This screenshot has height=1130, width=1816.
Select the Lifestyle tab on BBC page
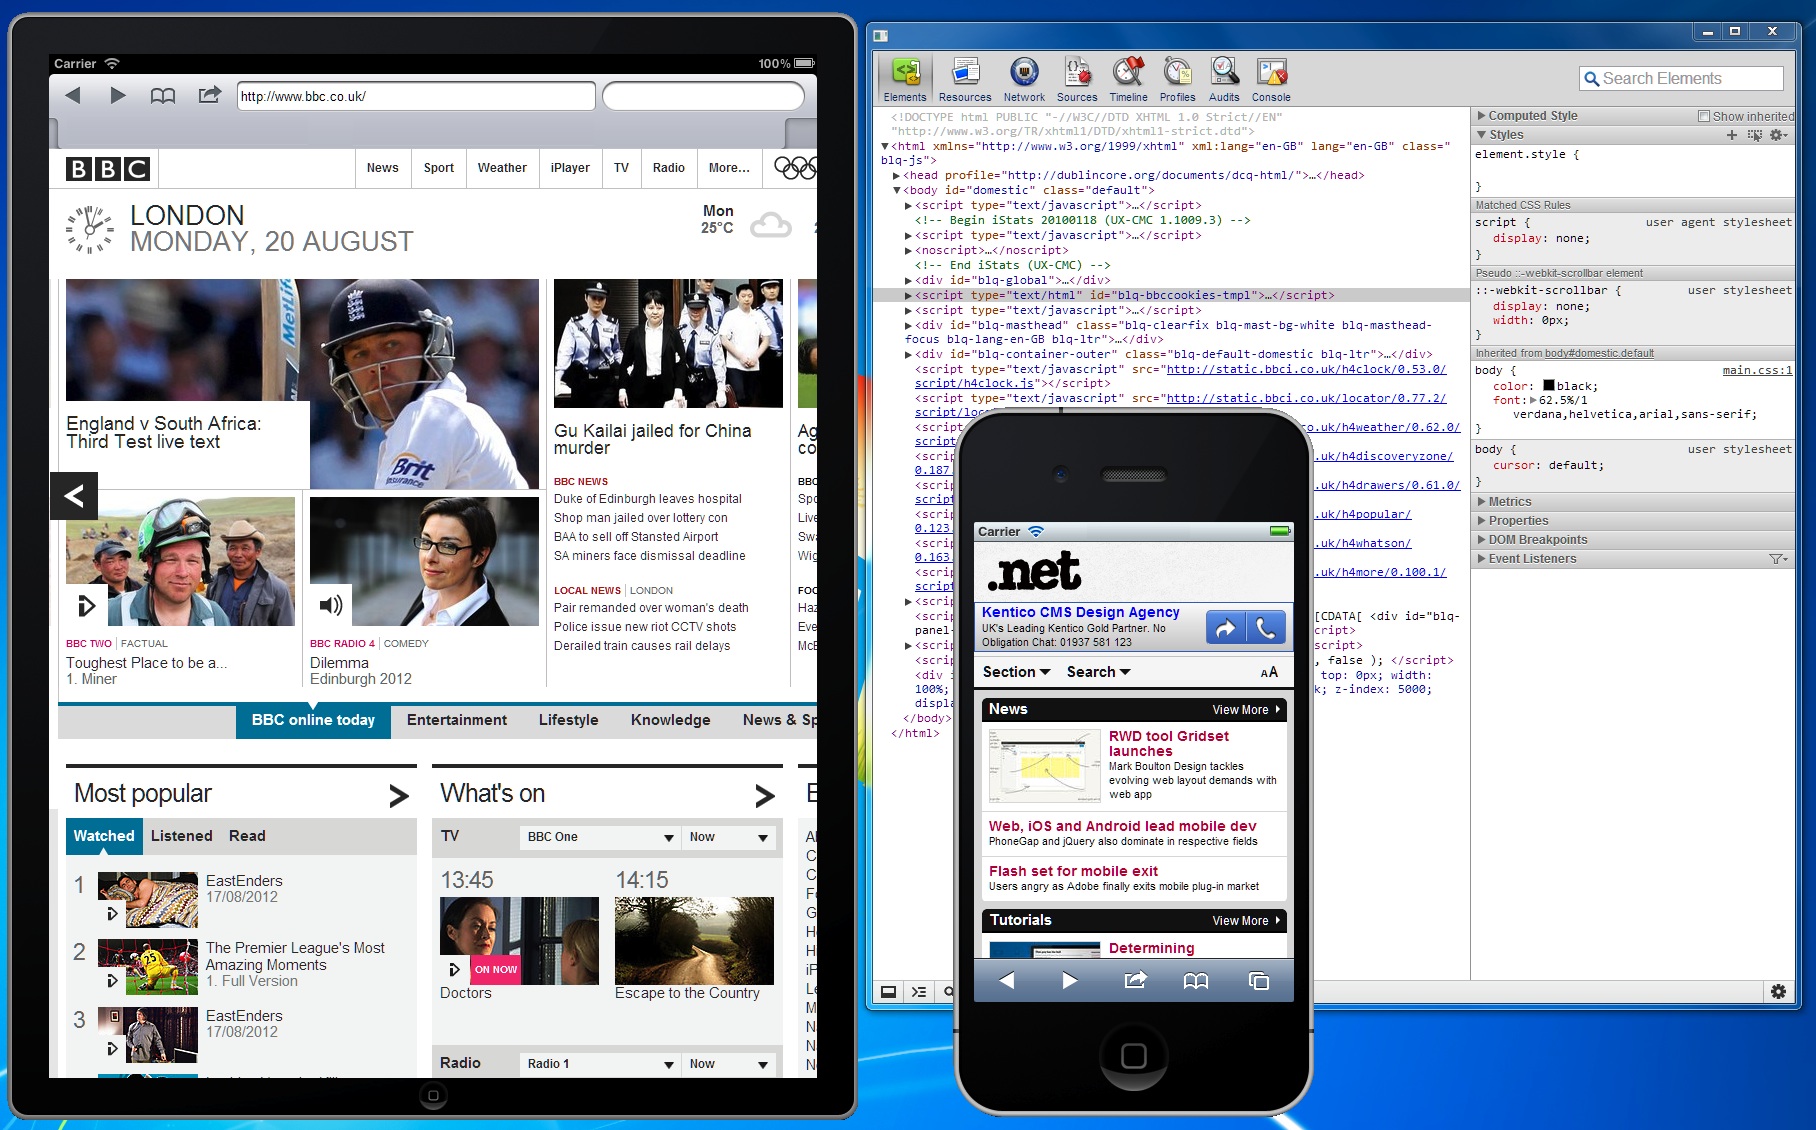[568, 720]
